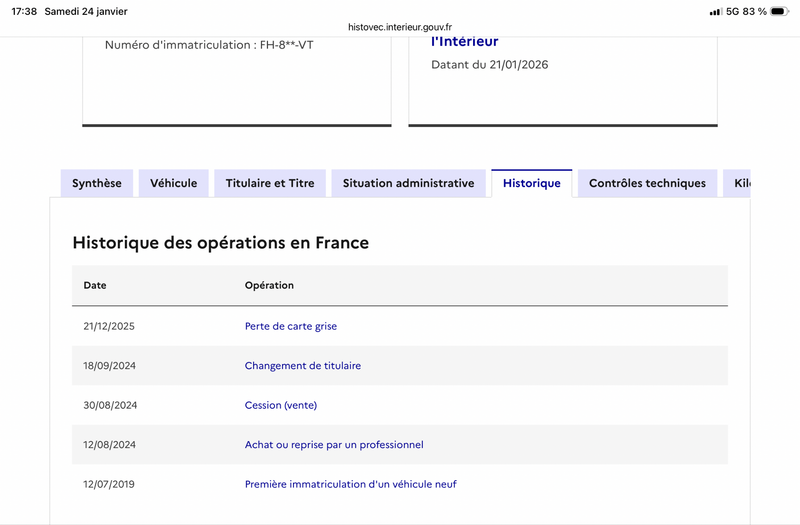
Task: Click the l'Intérieur heading link
Action: (464, 42)
